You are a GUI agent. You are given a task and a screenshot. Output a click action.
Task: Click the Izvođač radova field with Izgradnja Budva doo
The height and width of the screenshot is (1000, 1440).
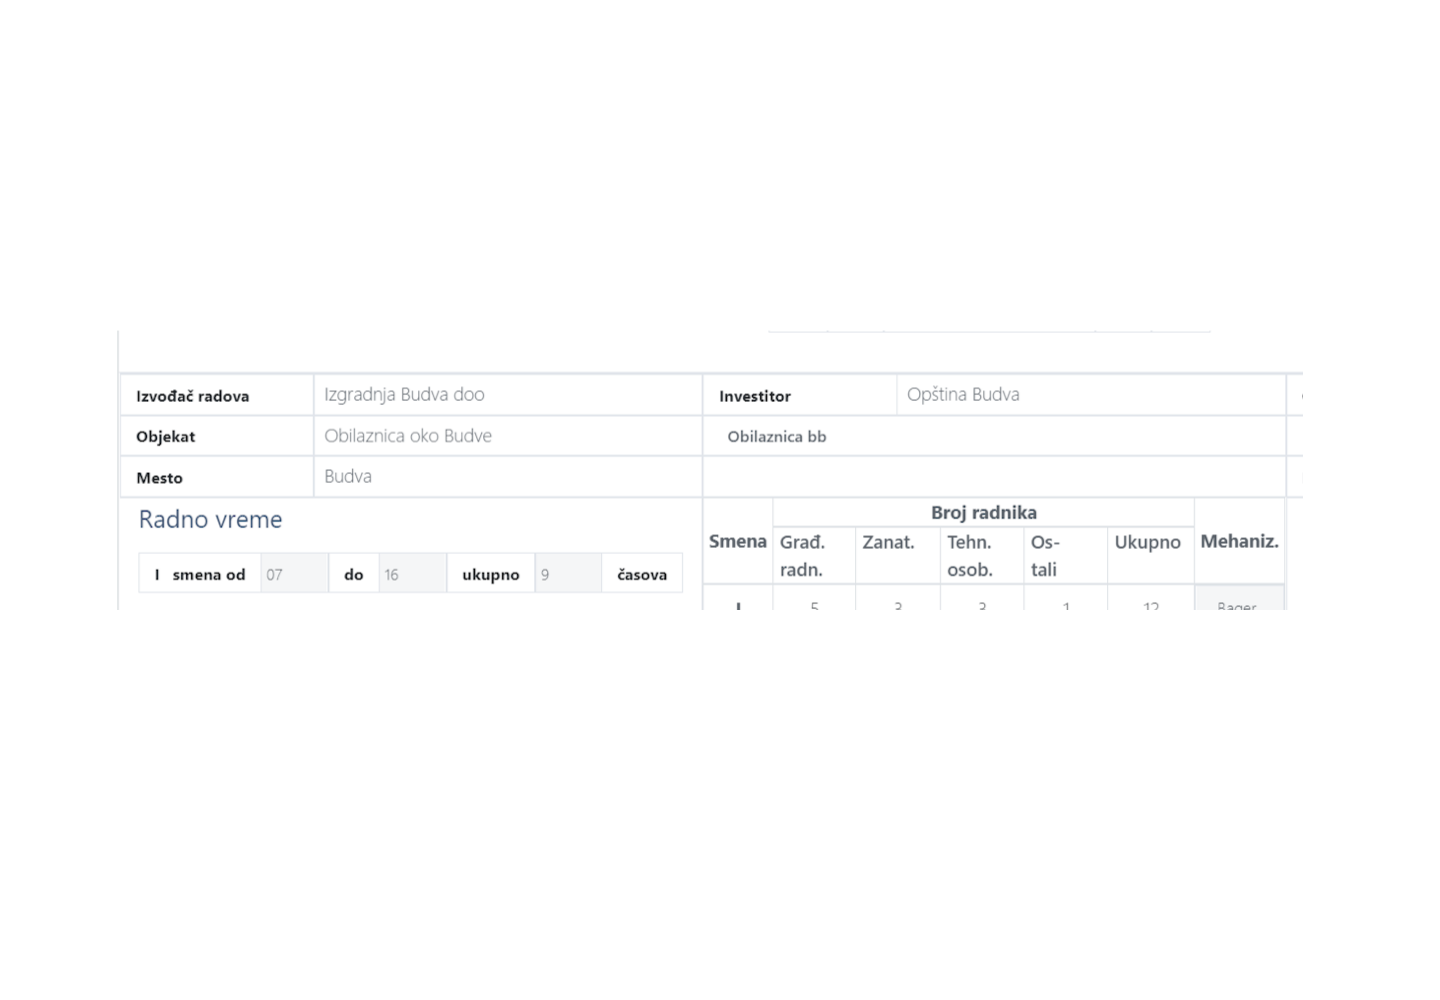click(x=507, y=395)
